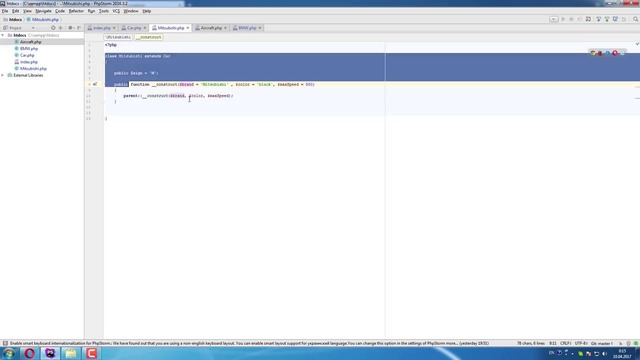The width and height of the screenshot is (640, 360).
Task: Open the Code menu
Action: [x=60, y=11]
